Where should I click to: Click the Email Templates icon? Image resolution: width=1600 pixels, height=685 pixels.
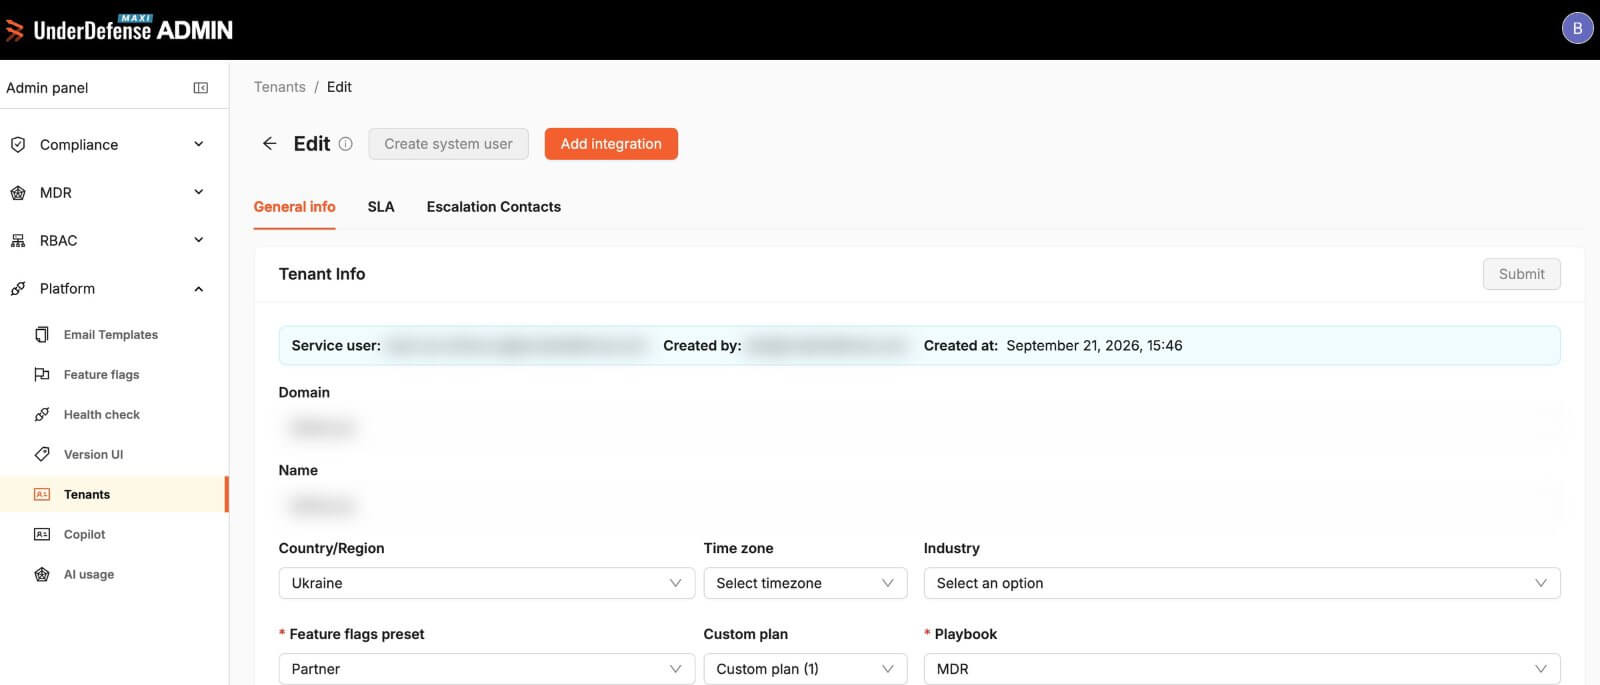(x=42, y=335)
